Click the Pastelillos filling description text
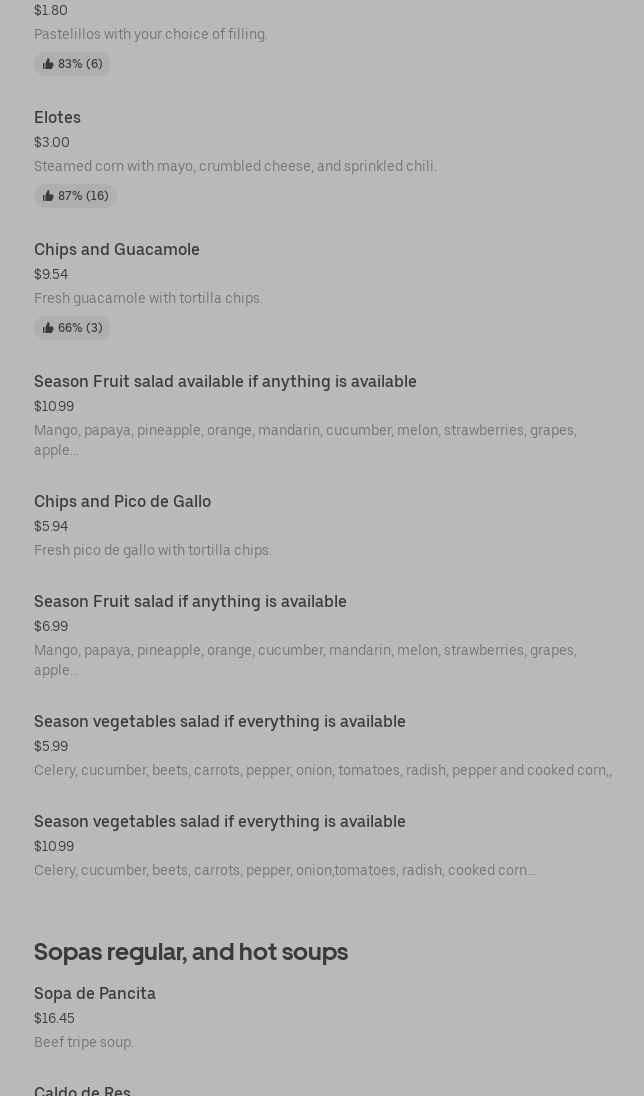This screenshot has height=1096, width=644. pyautogui.click(x=151, y=34)
